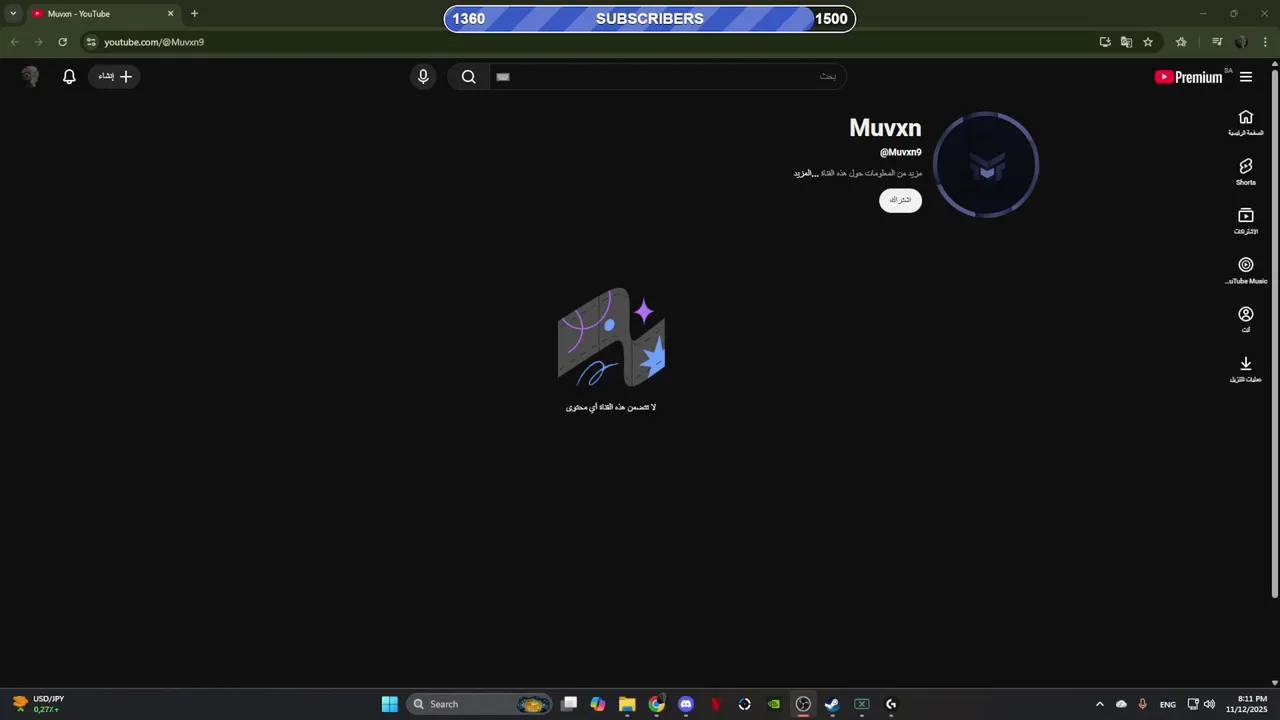Screen dimensions: 1280x720
Task: Open a new browser tab
Action: [x=194, y=14]
